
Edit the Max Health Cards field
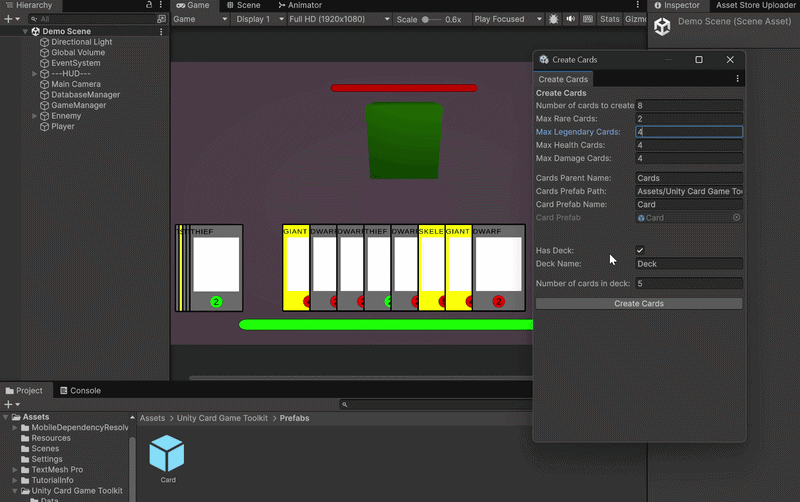[x=689, y=145]
